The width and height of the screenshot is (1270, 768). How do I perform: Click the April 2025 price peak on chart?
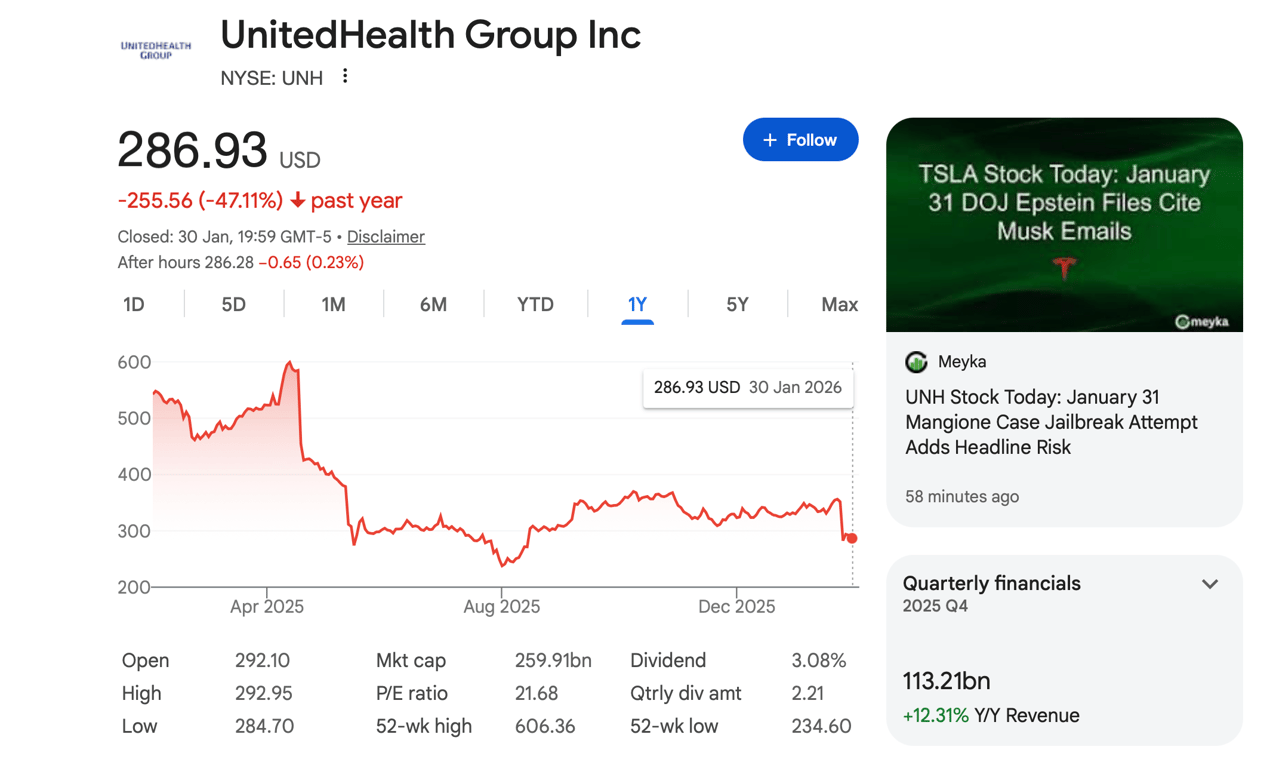pos(290,364)
